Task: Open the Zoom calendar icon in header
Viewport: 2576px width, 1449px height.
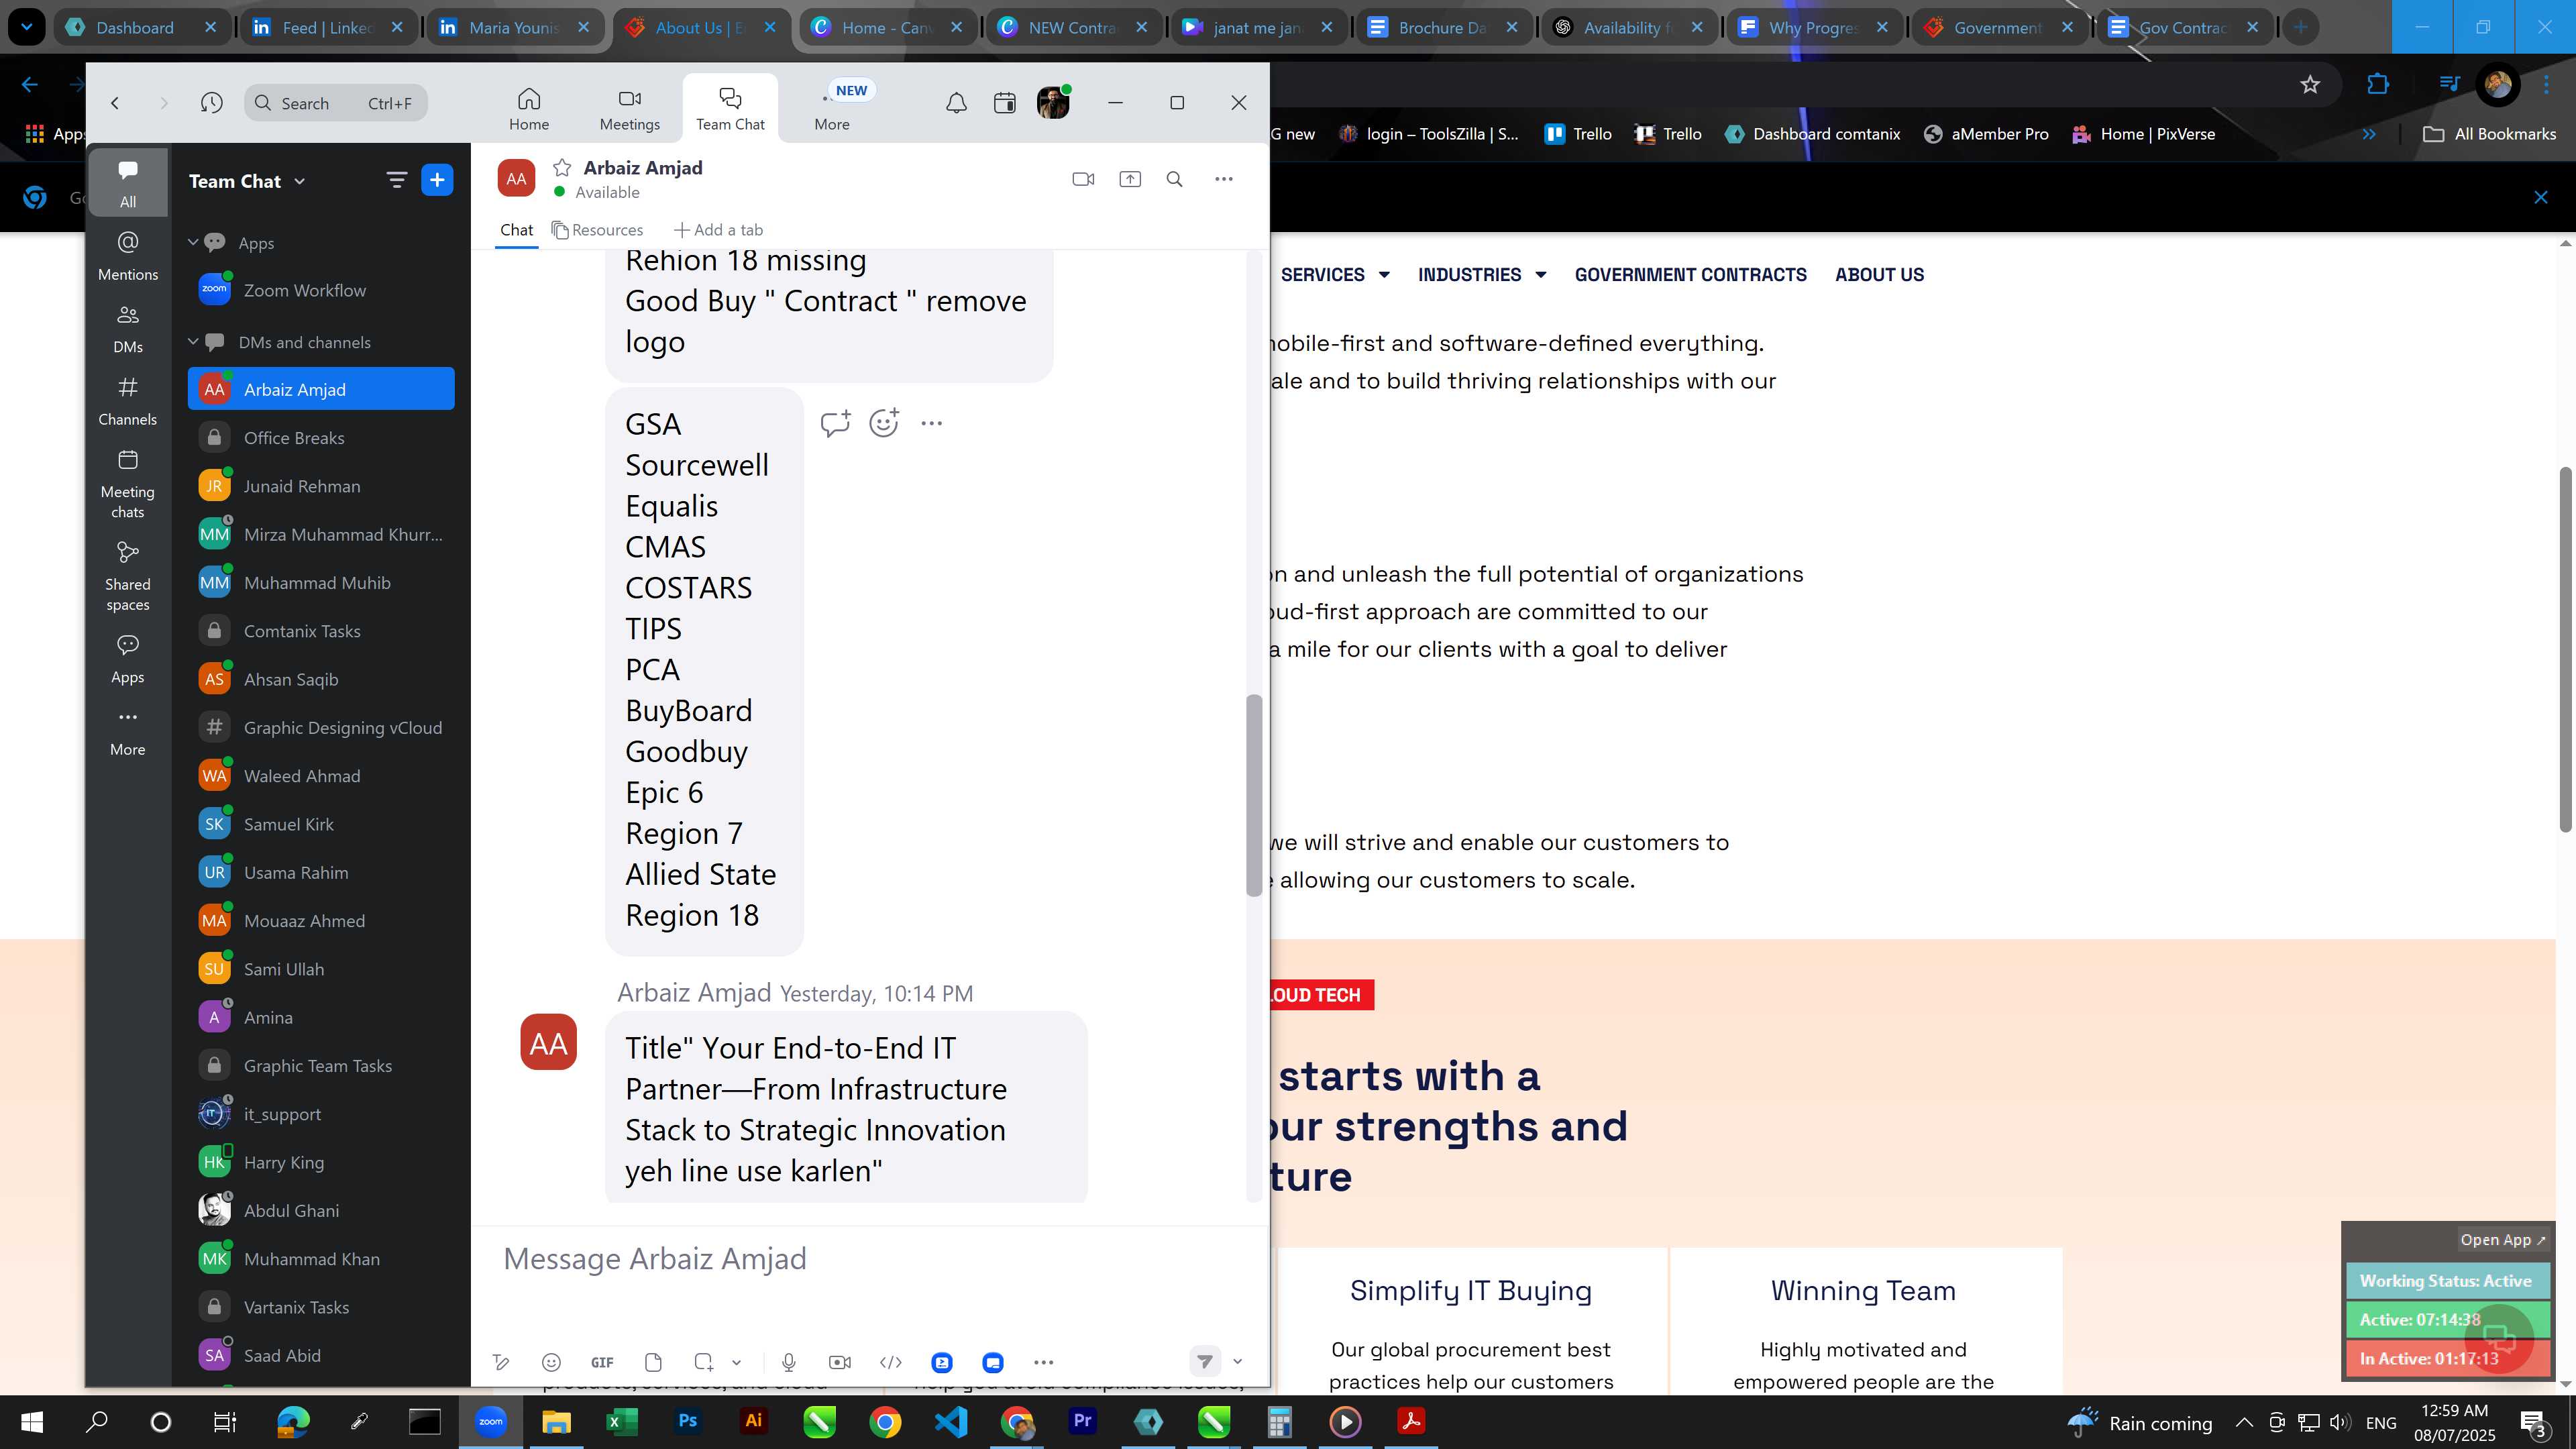Action: click(1004, 103)
